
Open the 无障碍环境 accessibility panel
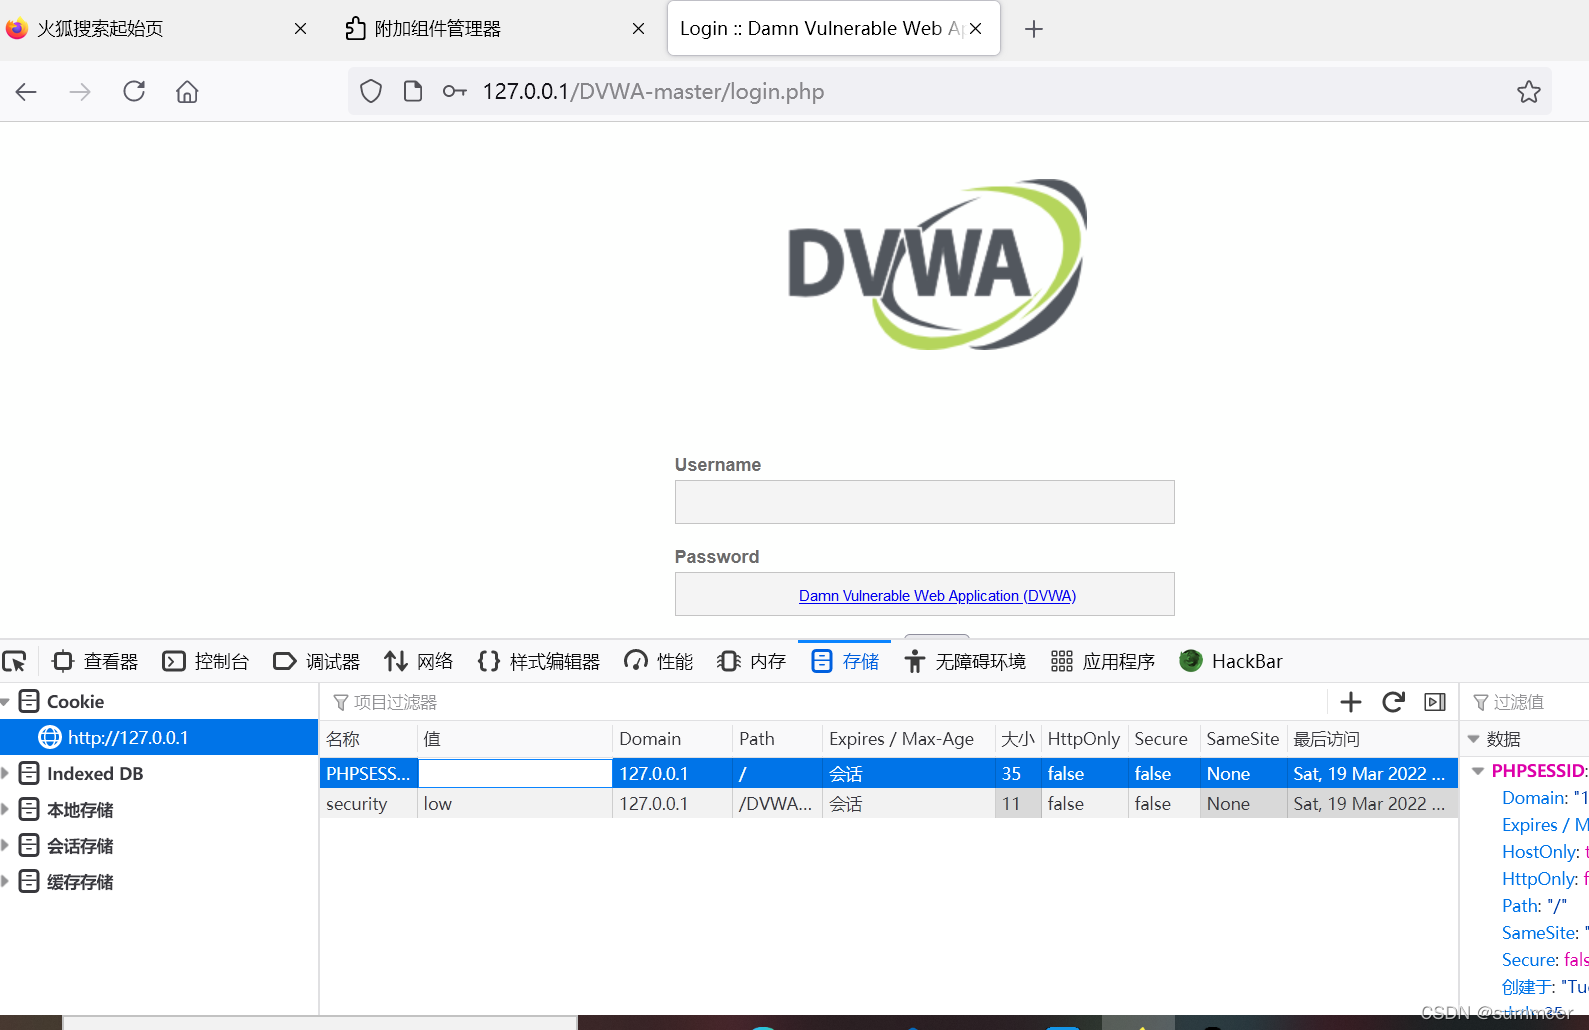click(x=965, y=662)
